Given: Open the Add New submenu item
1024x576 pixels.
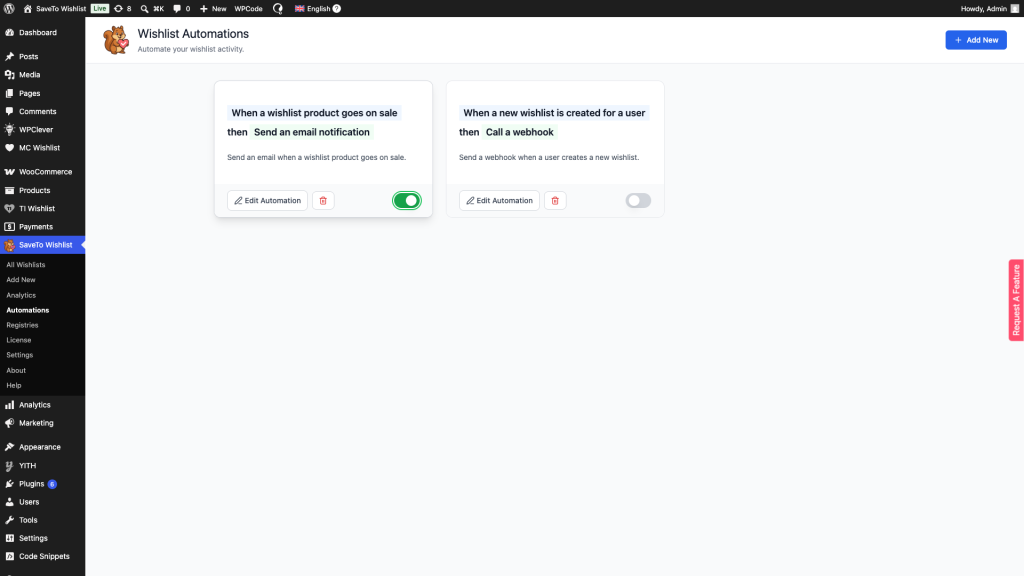Looking at the screenshot, I should click(x=21, y=280).
